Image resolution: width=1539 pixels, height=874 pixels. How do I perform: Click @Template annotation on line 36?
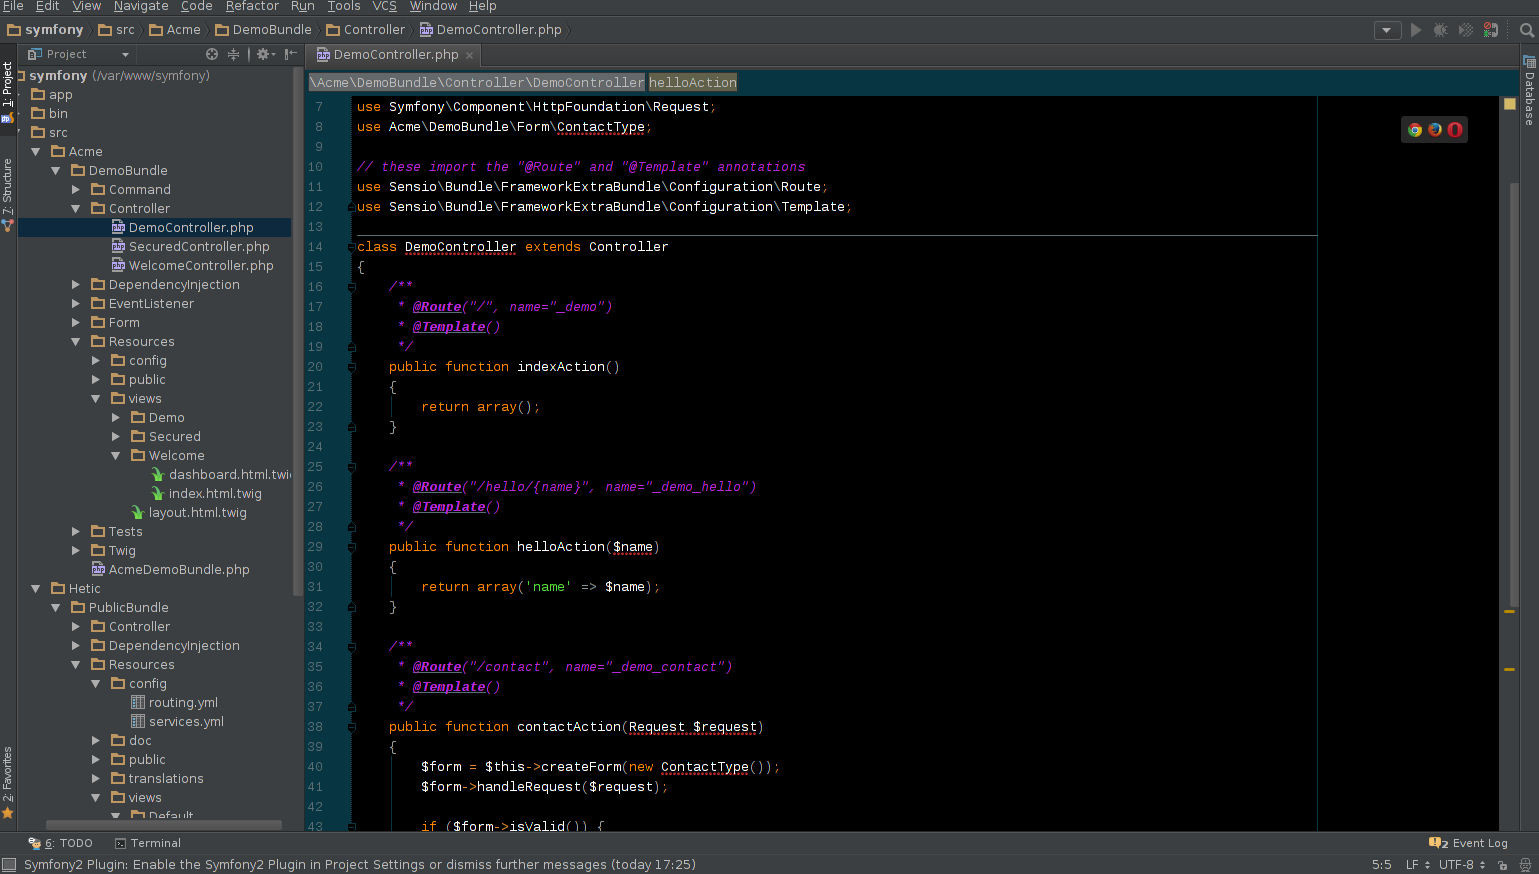pos(449,687)
